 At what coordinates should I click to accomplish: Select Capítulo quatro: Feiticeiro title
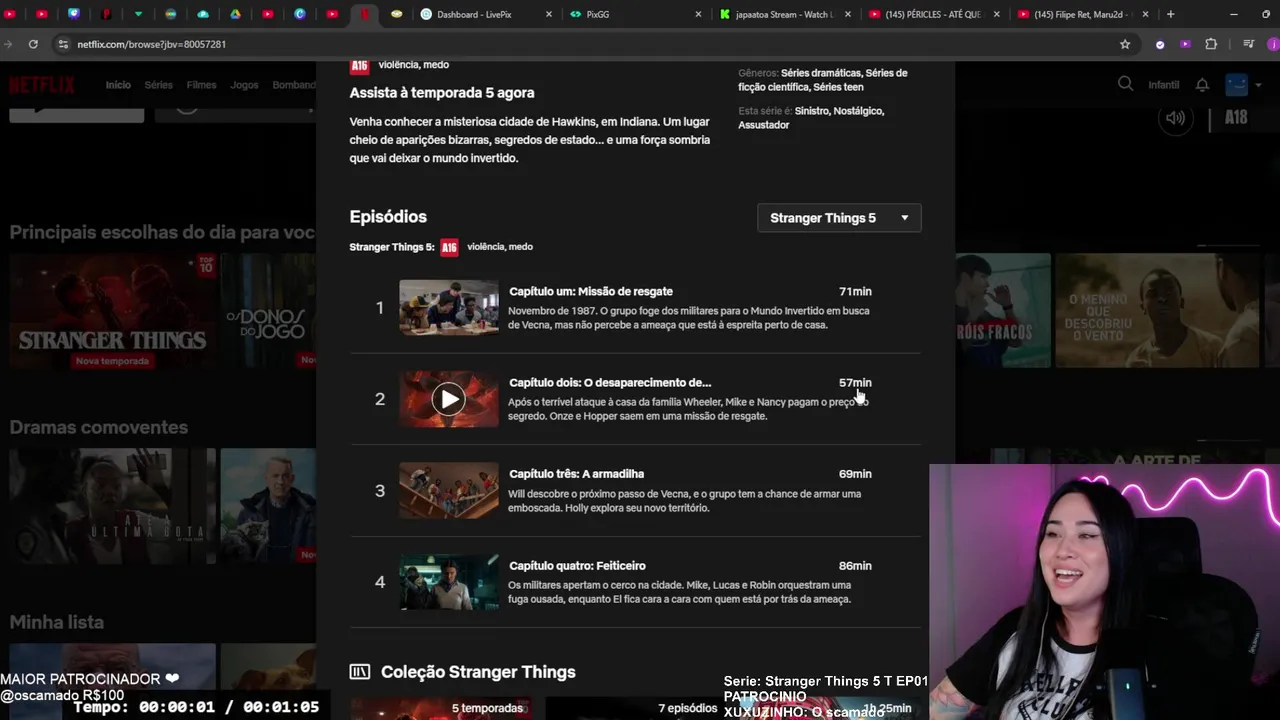[x=577, y=566]
